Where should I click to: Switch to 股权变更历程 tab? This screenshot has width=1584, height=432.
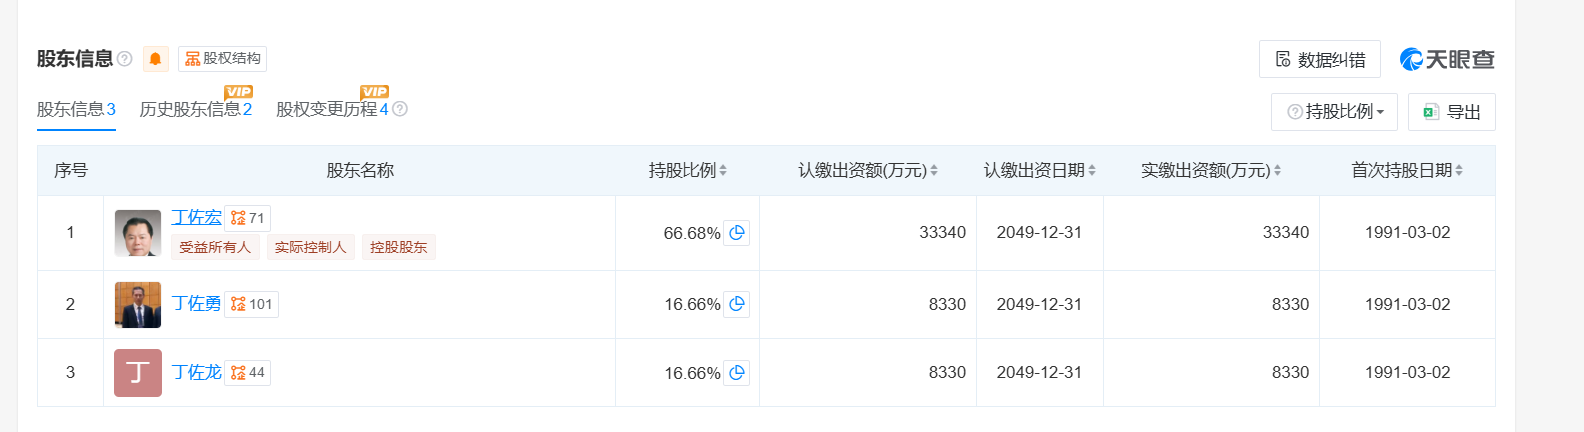331,109
